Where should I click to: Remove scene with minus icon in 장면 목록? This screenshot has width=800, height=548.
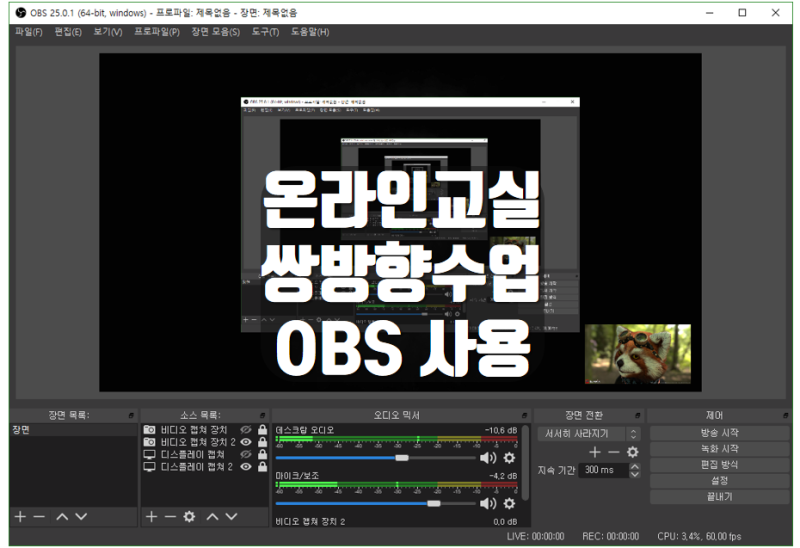coord(39,517)
